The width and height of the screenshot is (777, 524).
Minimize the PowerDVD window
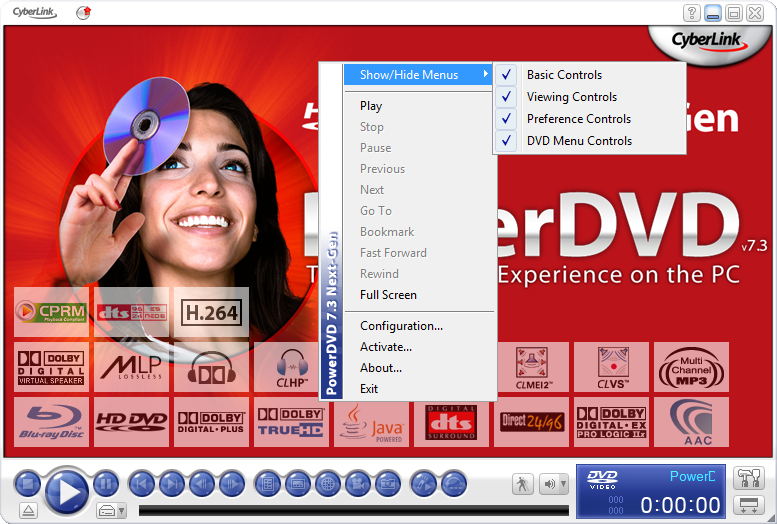coord(713,13)
